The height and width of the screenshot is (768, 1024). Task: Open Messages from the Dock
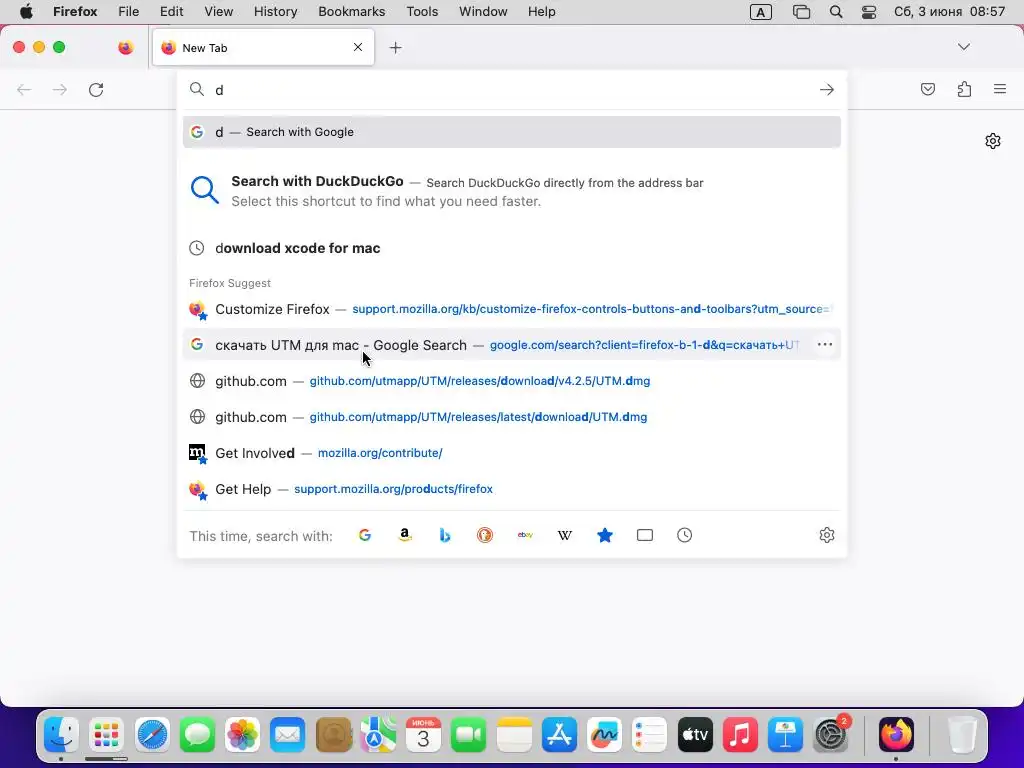197,735
